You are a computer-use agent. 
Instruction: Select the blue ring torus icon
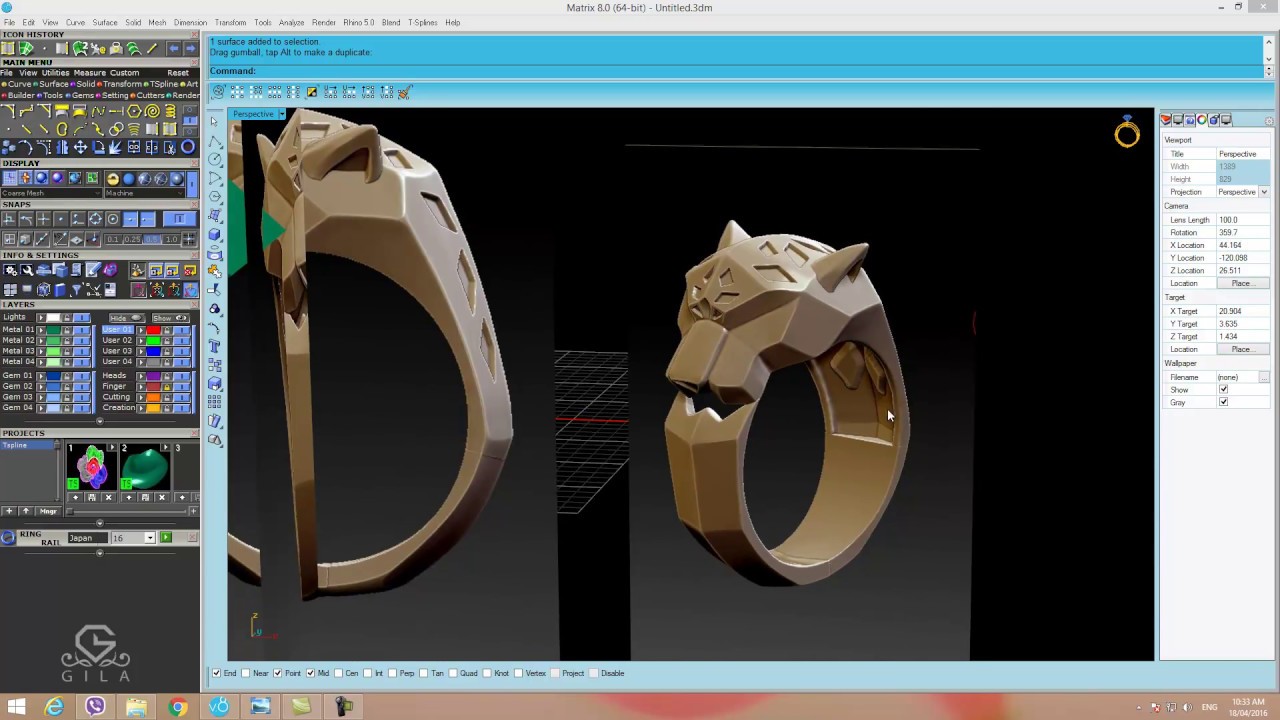pyautogui.click(x=188, y=147)
